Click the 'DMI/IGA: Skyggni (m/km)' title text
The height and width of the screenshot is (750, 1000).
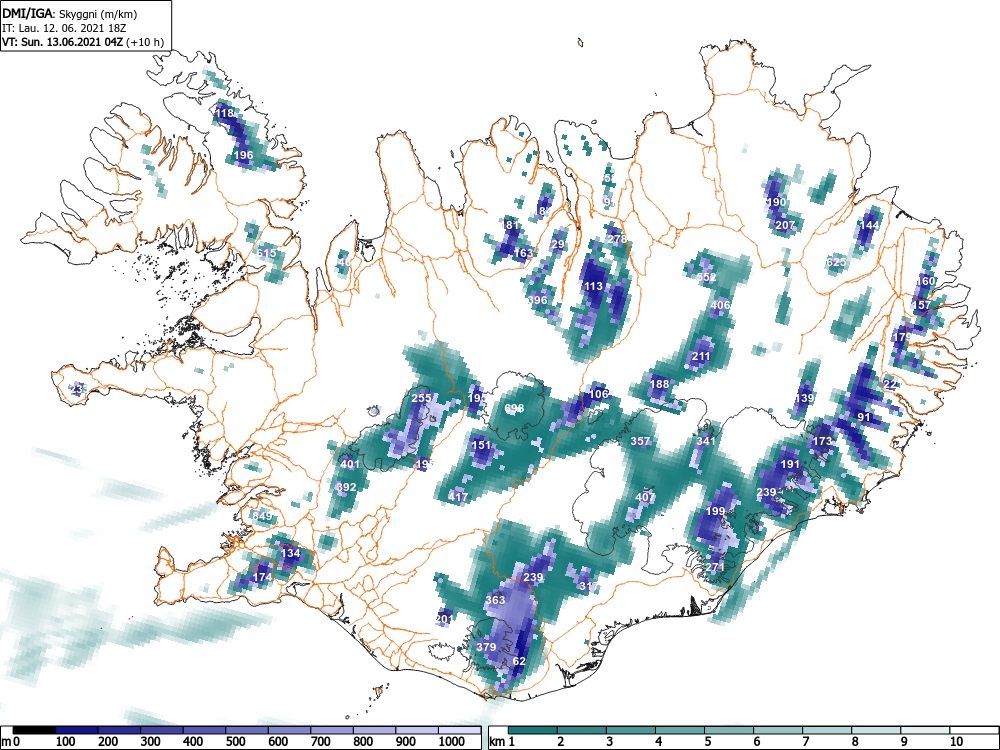pyautogui.click(x=70, y=13)
